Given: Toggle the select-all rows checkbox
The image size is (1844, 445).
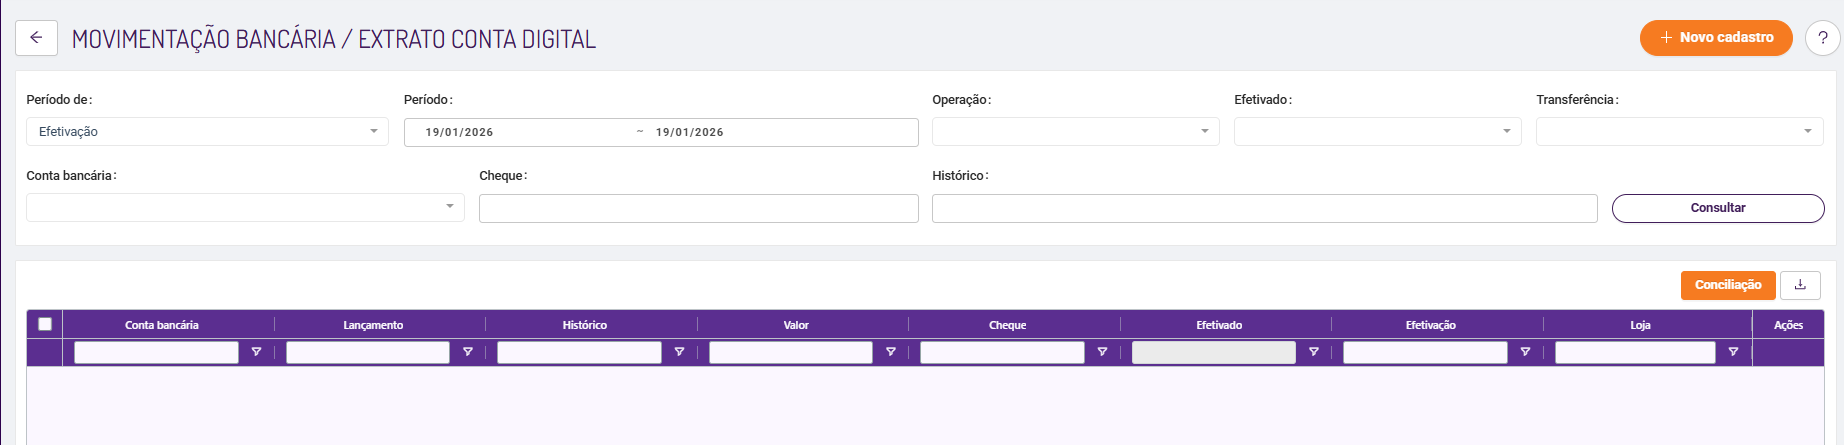Looking at the screenshot, I should (45, 324).
